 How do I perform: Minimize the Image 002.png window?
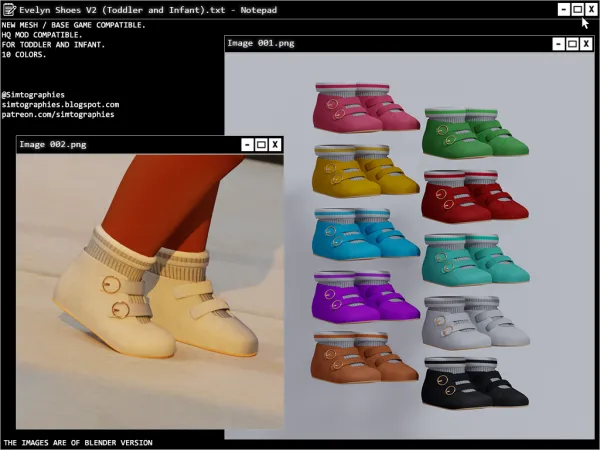click(247, 145)
